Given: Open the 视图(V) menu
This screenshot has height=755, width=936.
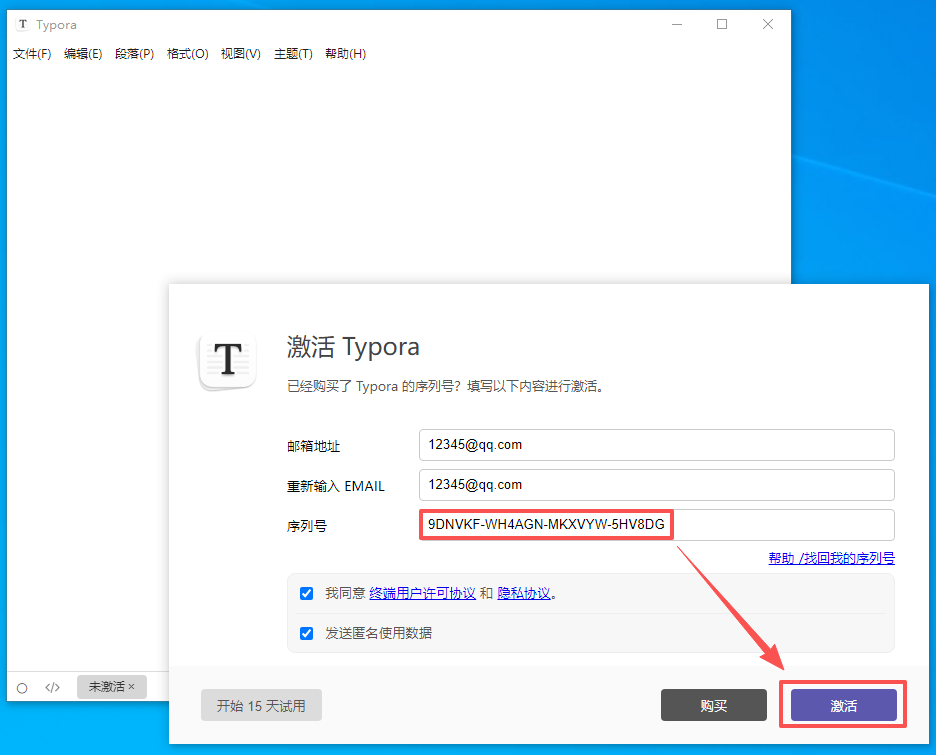Looking at the screenshot, I should pos(241,54).
